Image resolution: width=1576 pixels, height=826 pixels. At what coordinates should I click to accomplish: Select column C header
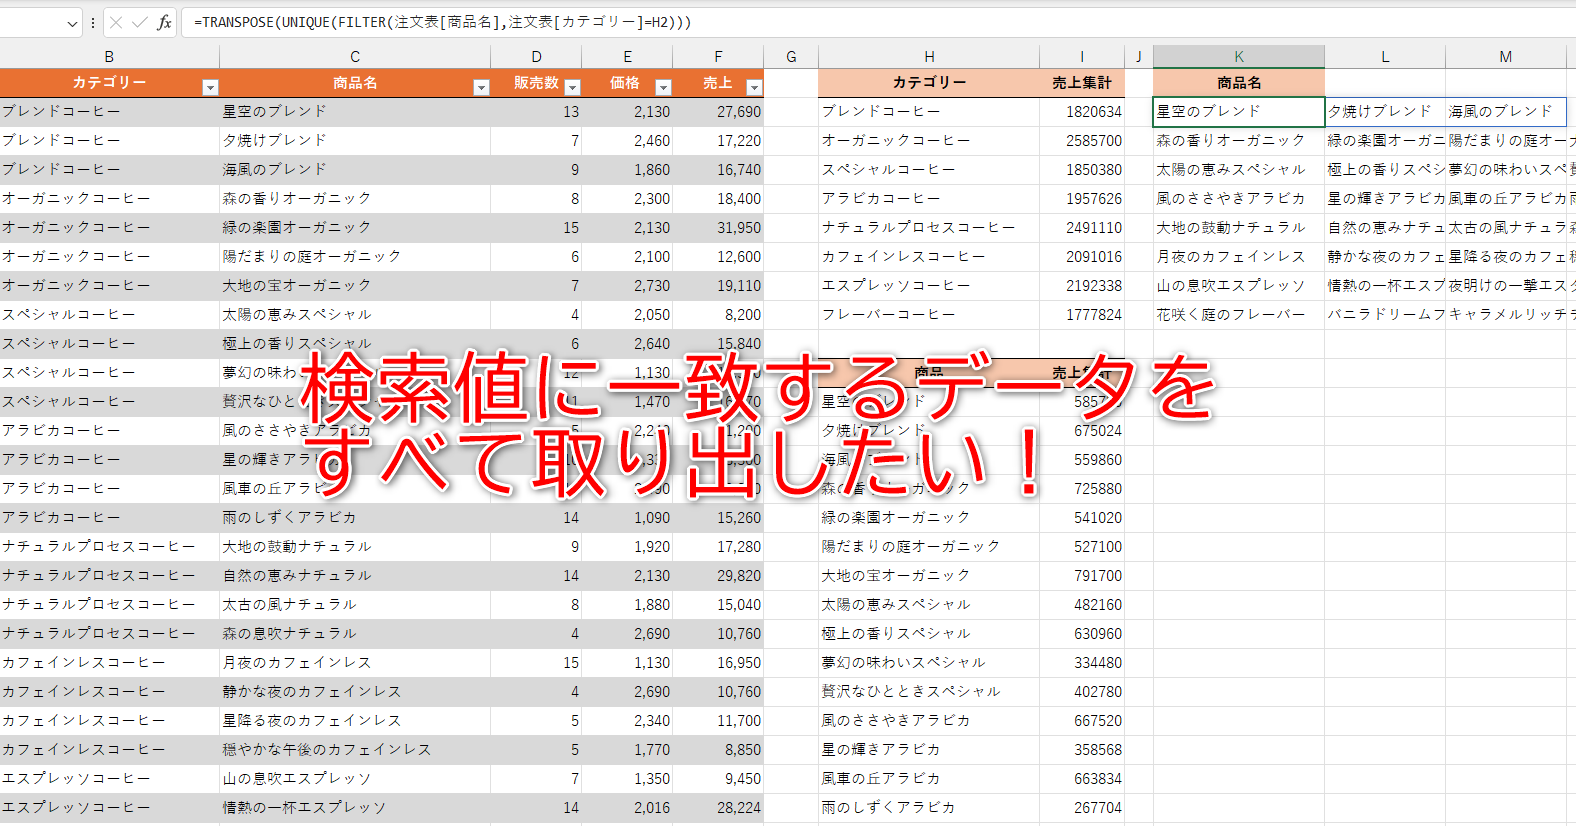click(x=355, y=57)
